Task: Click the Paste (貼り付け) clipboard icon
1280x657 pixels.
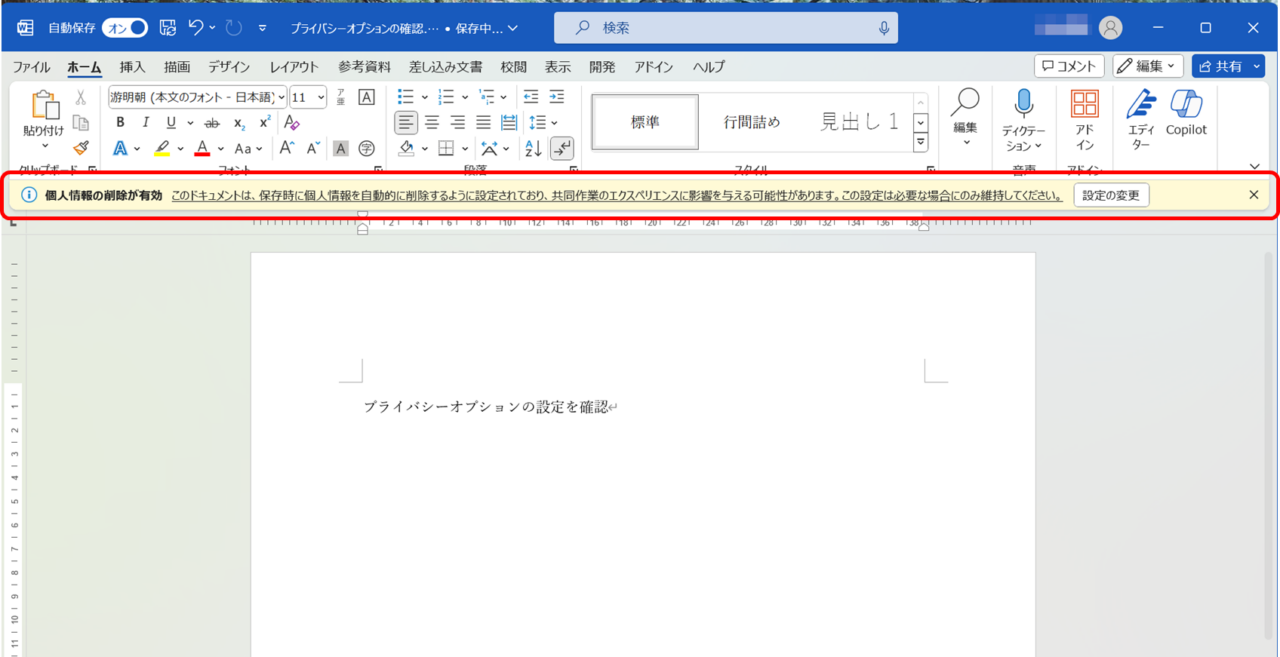Action: tap(45, 104)
